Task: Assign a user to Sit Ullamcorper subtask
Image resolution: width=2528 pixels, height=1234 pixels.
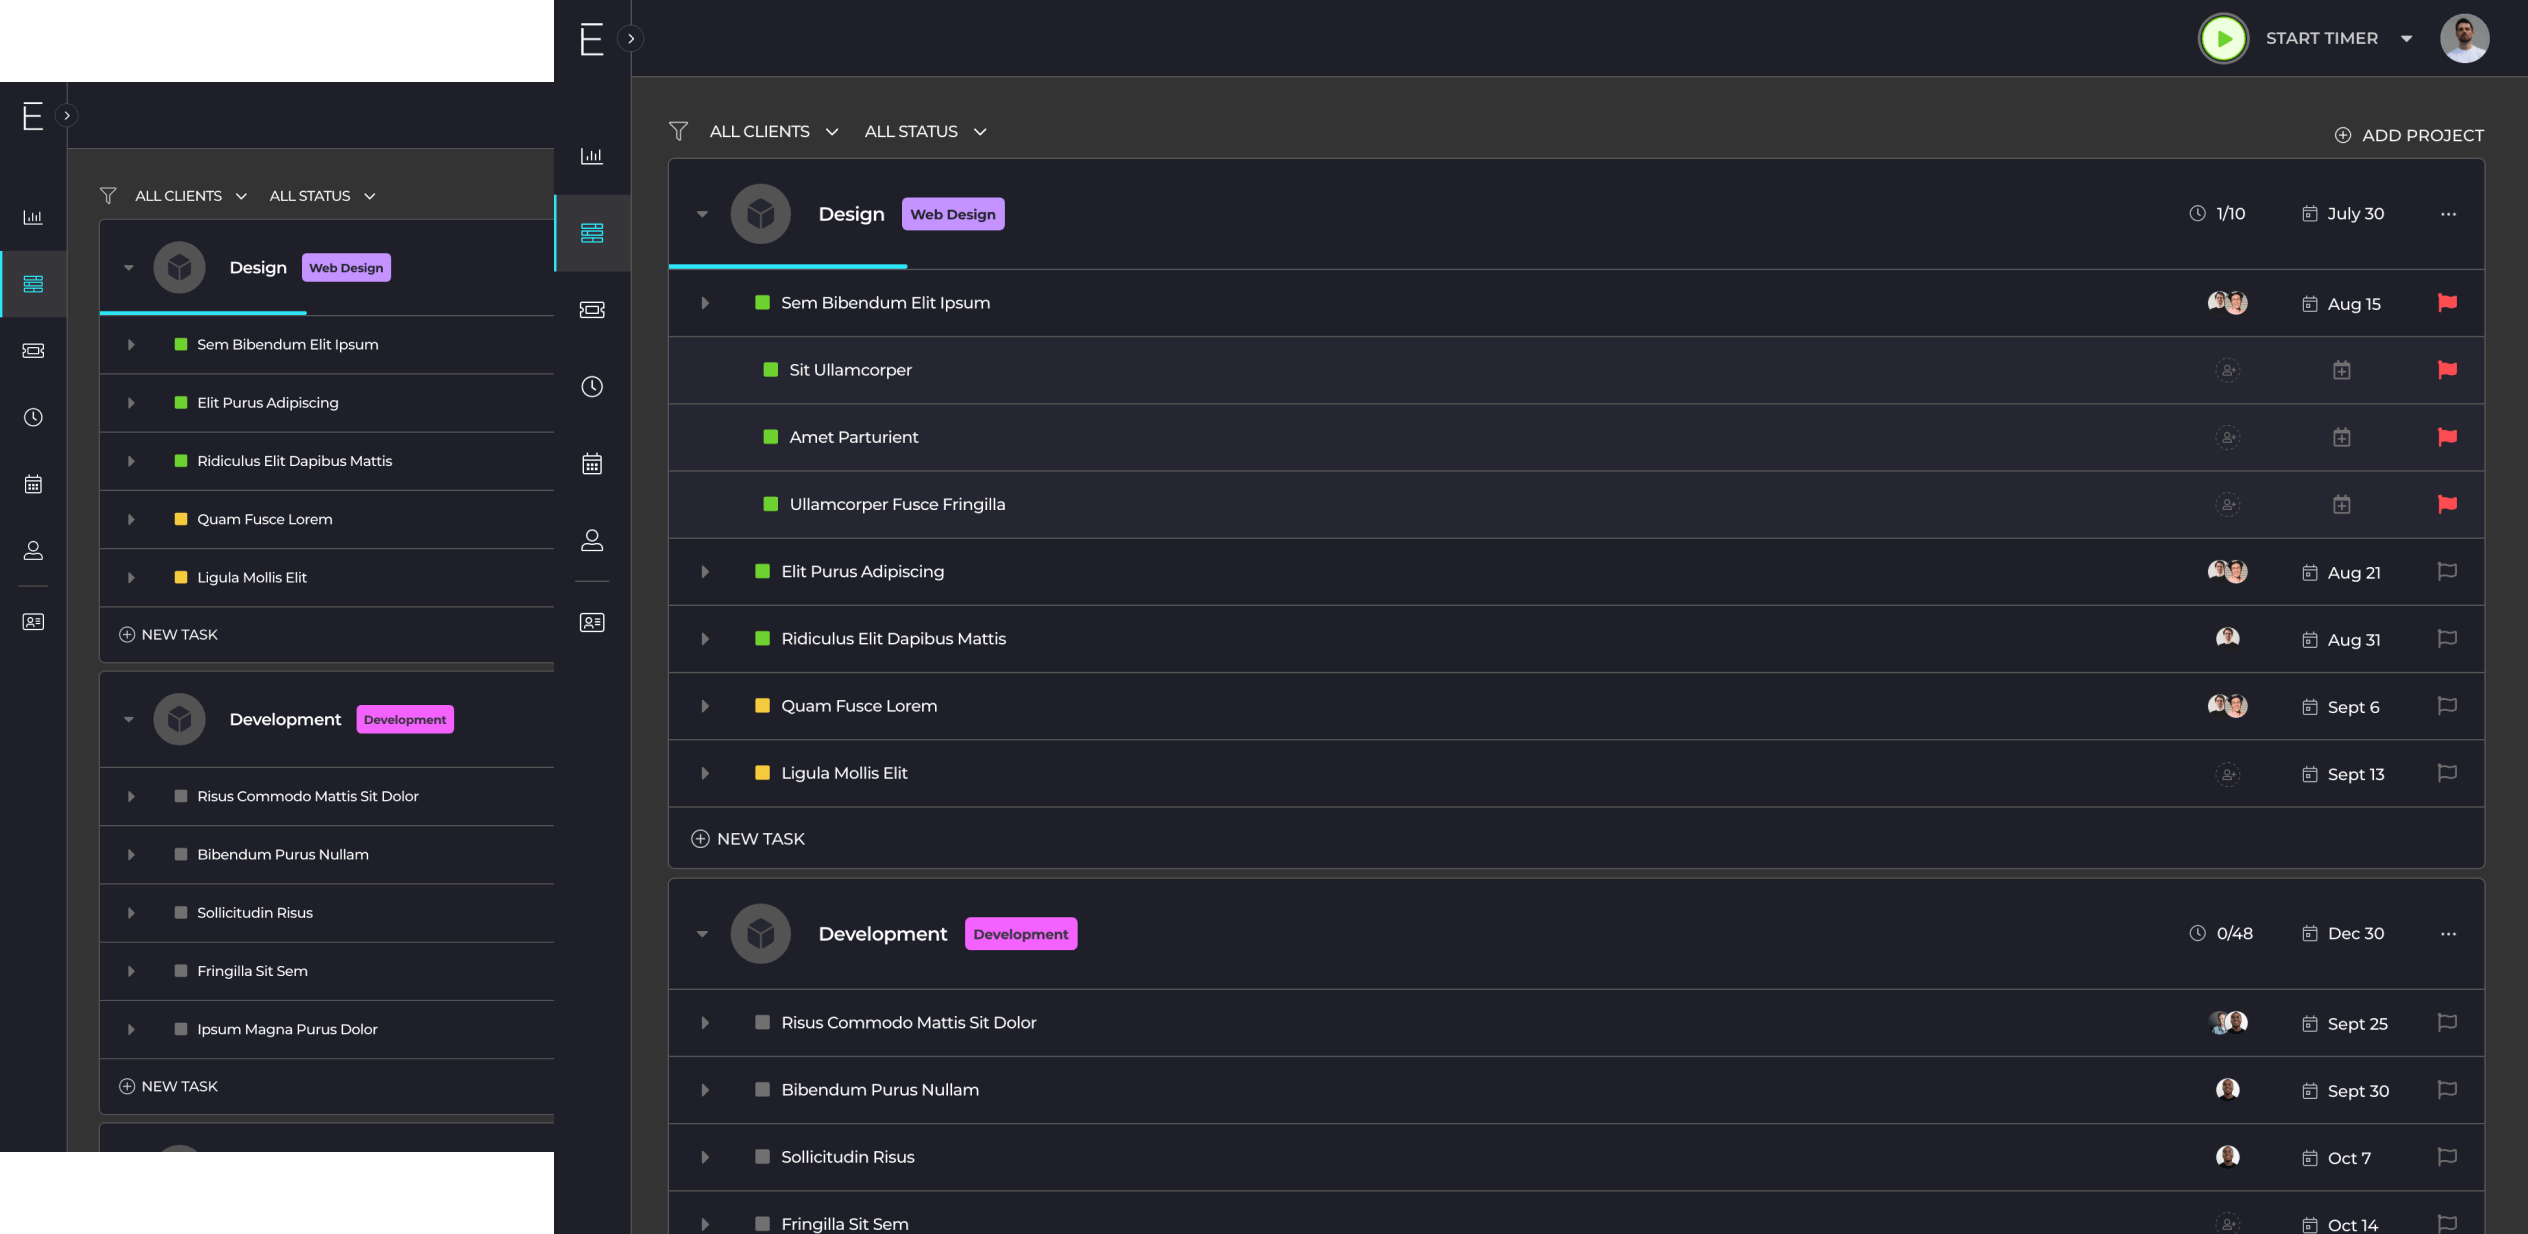Action: point(2228,371)
